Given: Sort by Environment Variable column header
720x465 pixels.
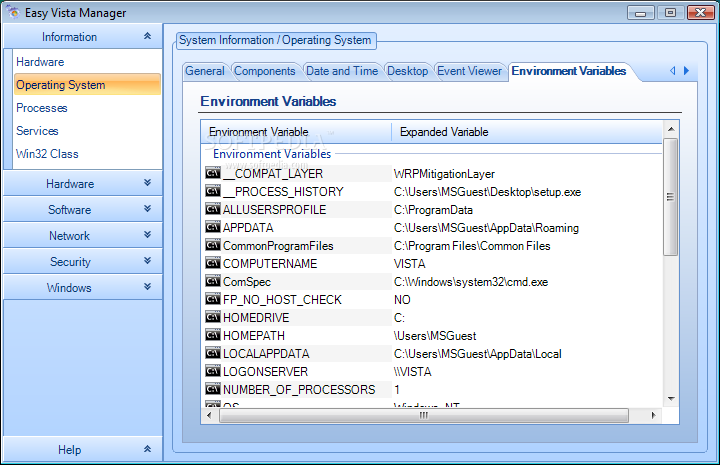Looking at the screenshot, I should tap(296, 132).
